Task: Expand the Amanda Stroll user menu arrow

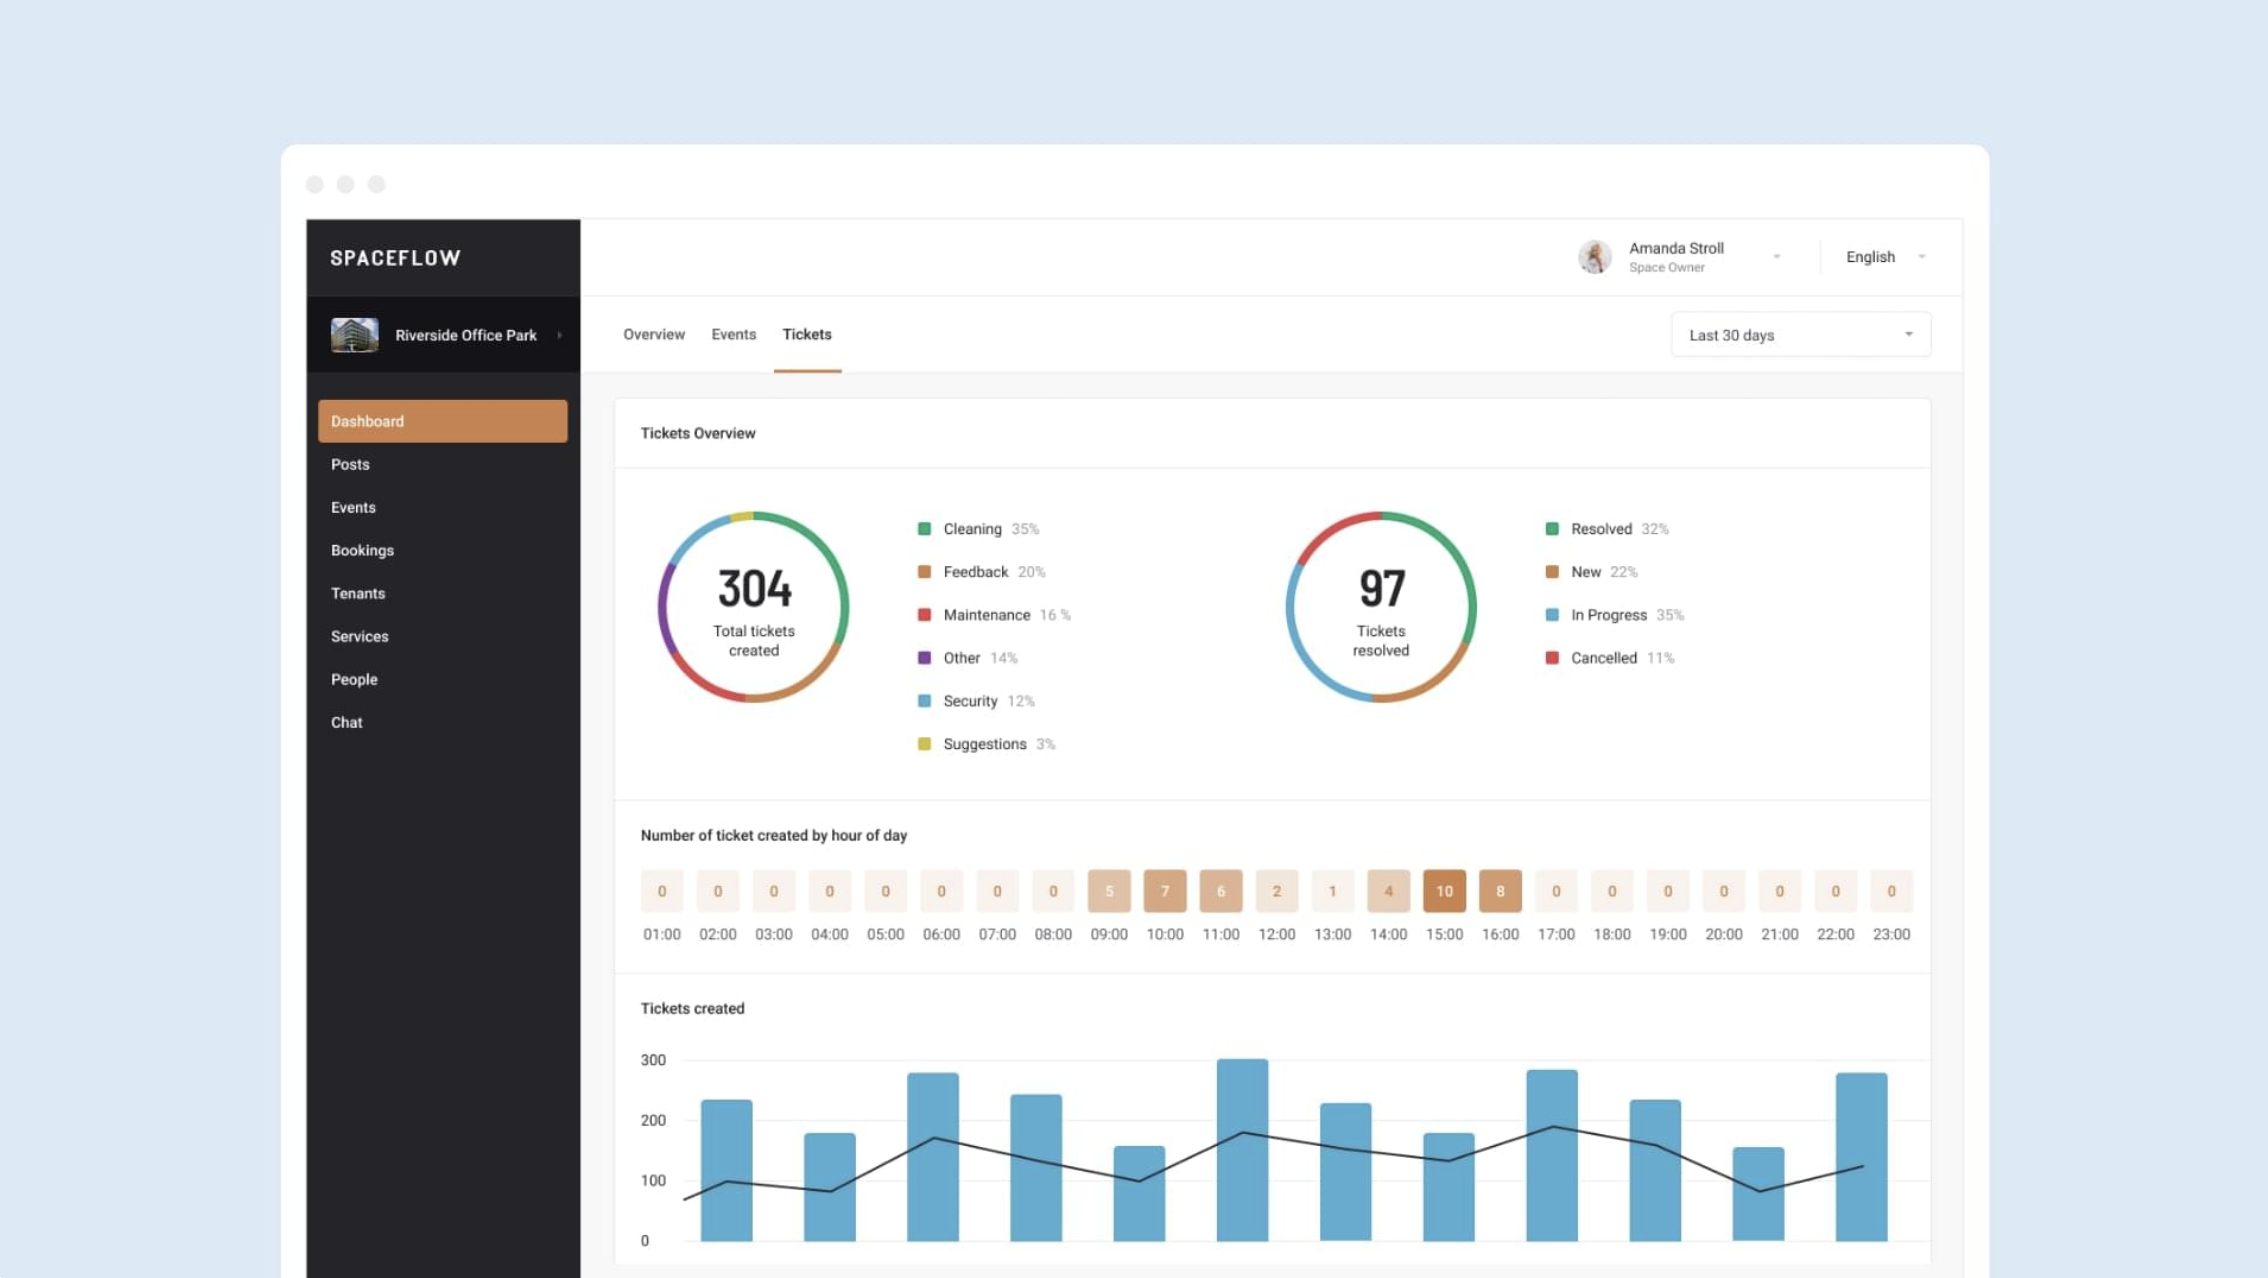Action: tap(1777, 257)
